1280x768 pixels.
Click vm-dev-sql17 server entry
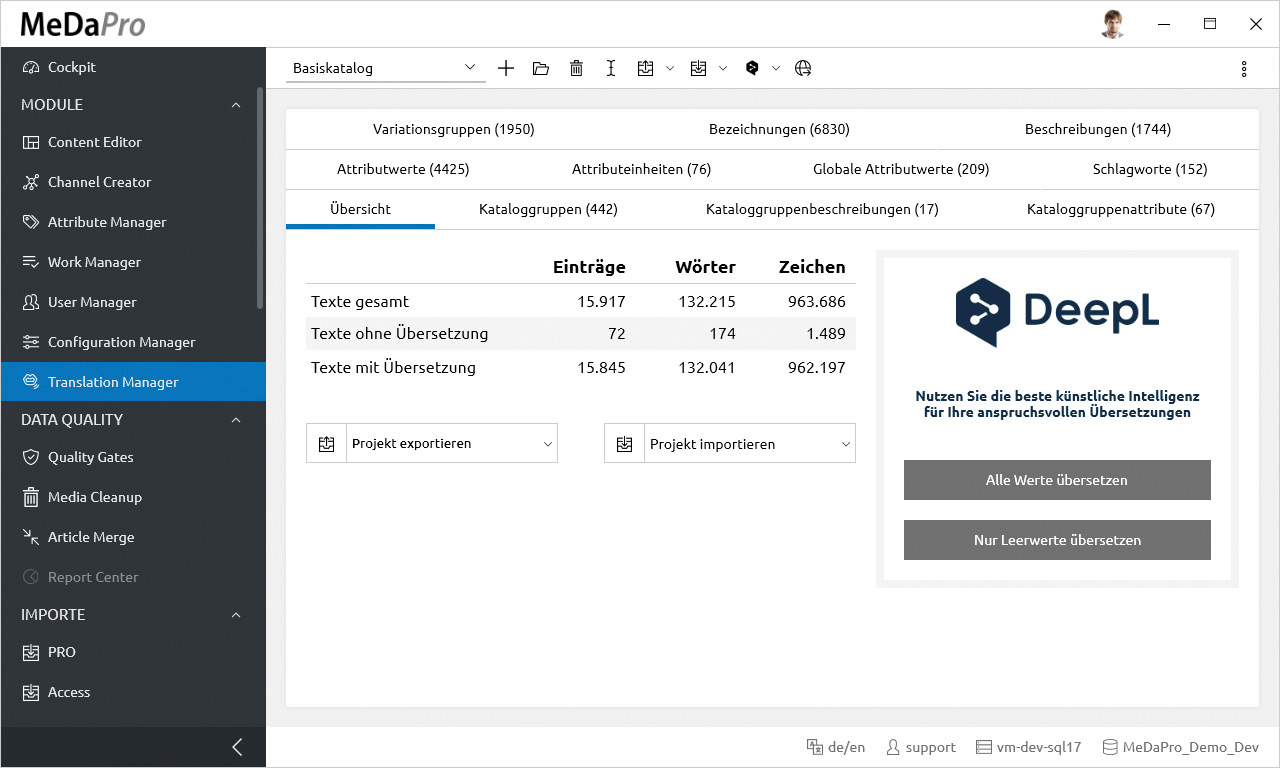pyautogui.click(x=1029, y=747)
